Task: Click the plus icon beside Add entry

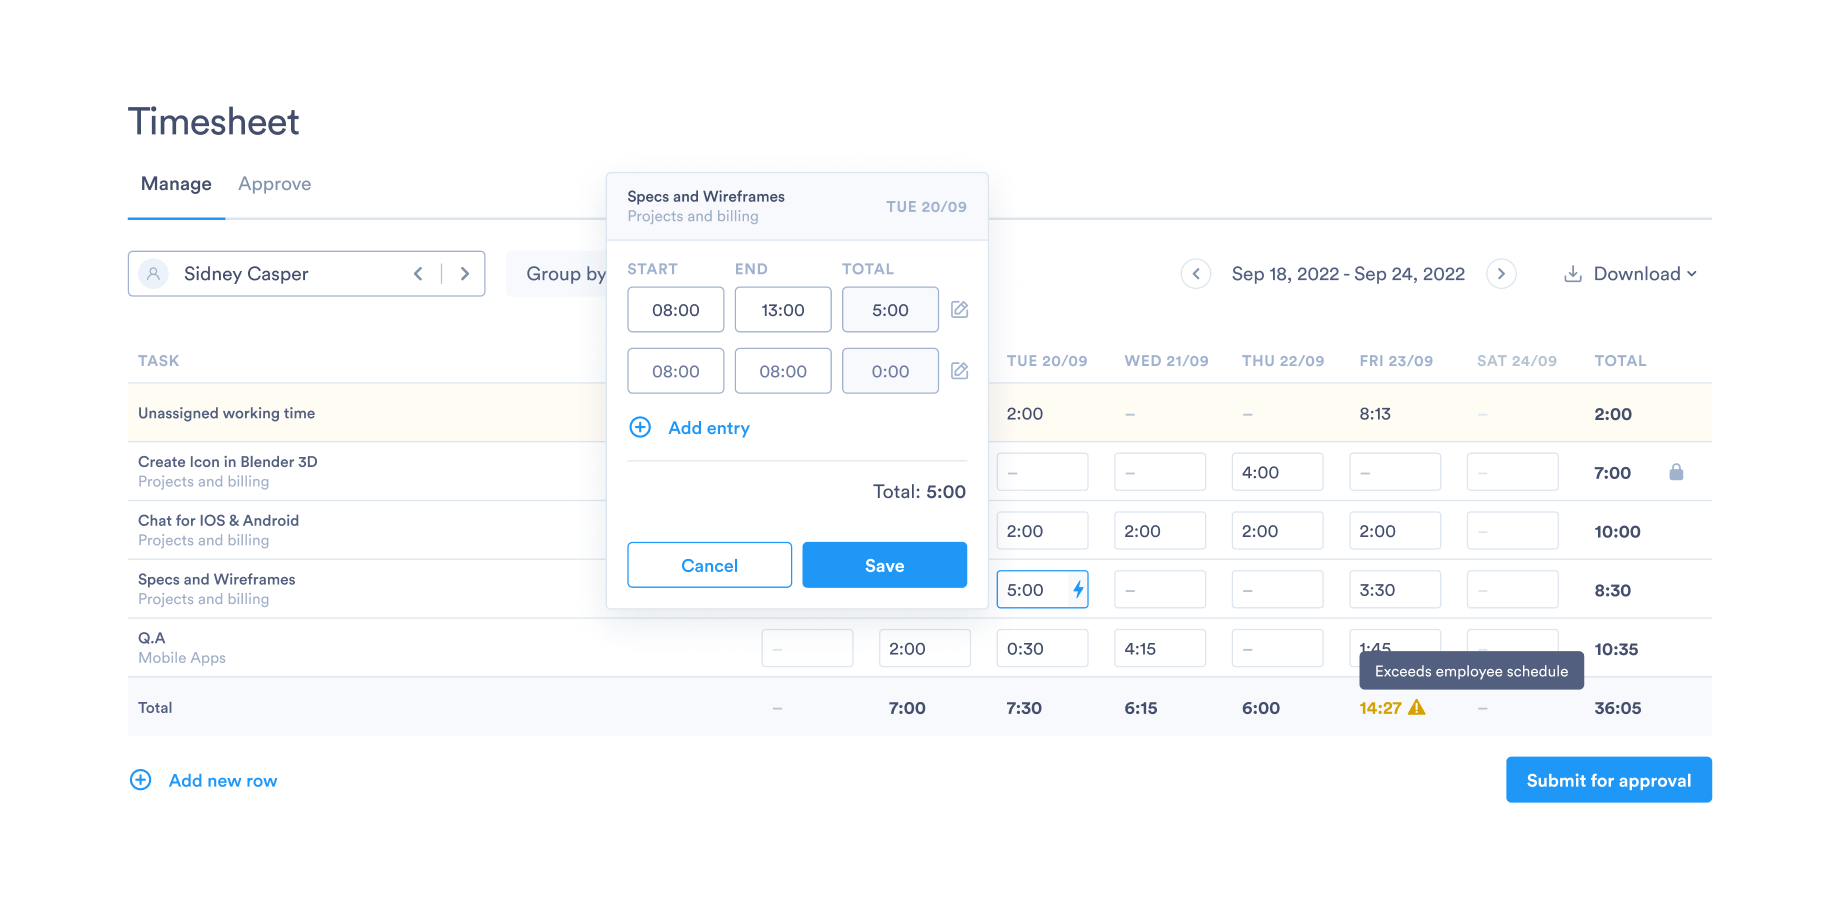Action: (x=640, y=427)
